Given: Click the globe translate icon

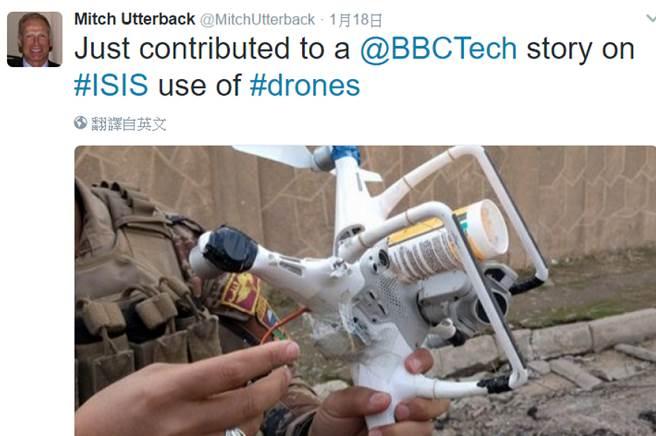Looking at the screenshot, I should coord(80,123).
